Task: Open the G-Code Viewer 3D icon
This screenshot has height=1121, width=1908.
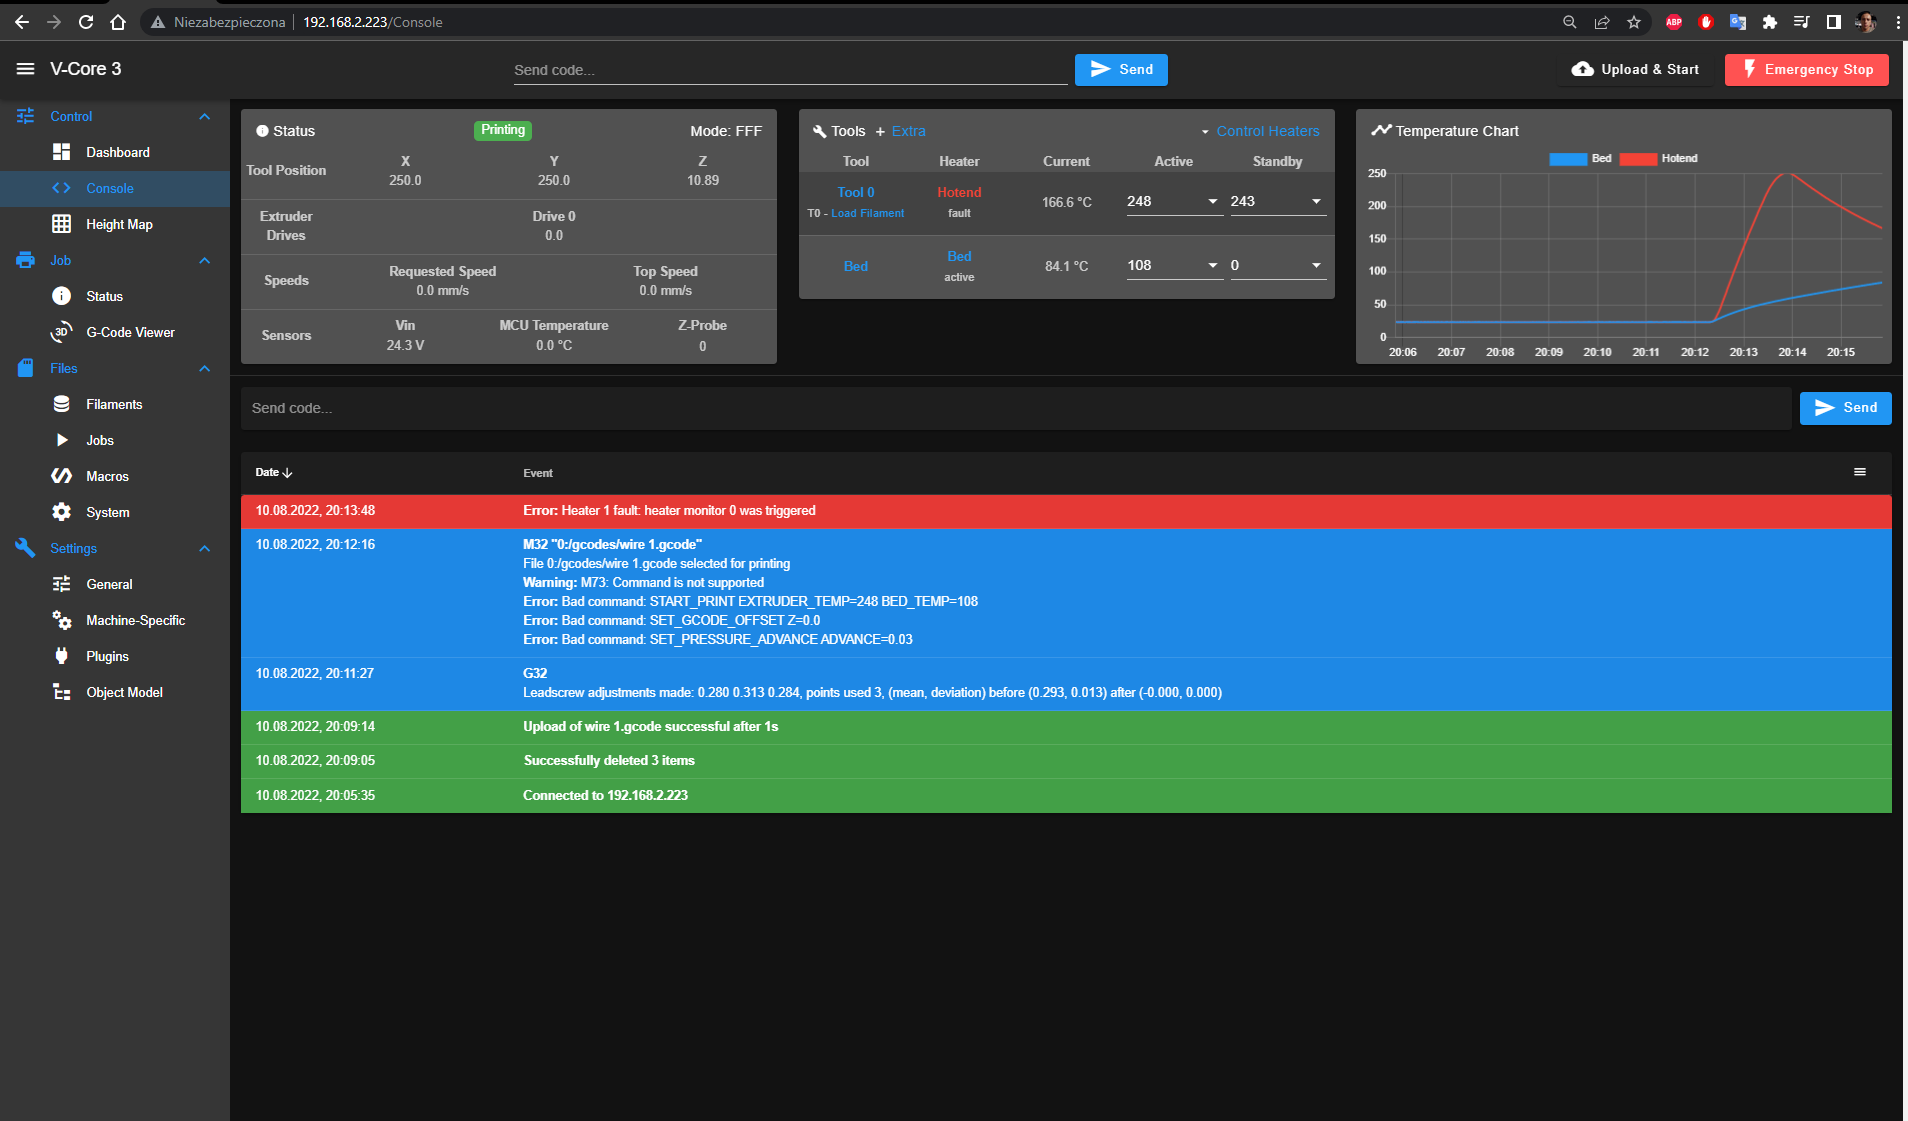Action: [62, 332]
